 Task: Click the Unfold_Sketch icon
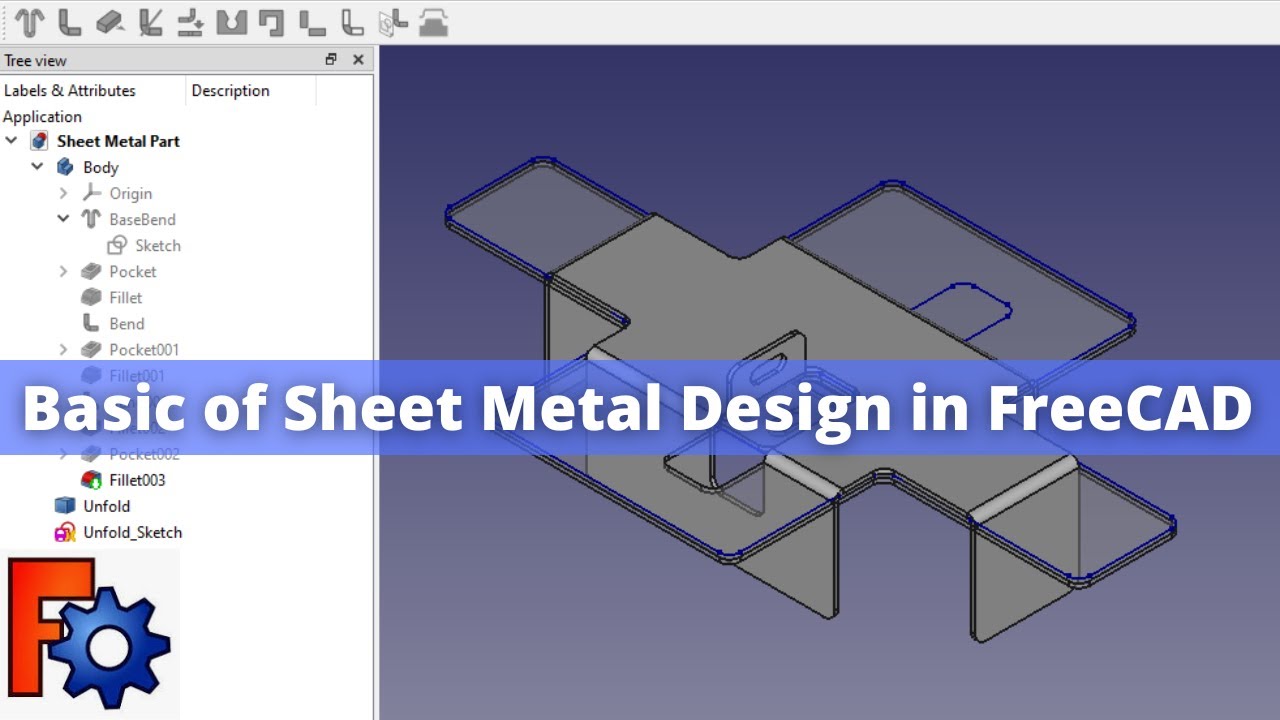(65, 532)
